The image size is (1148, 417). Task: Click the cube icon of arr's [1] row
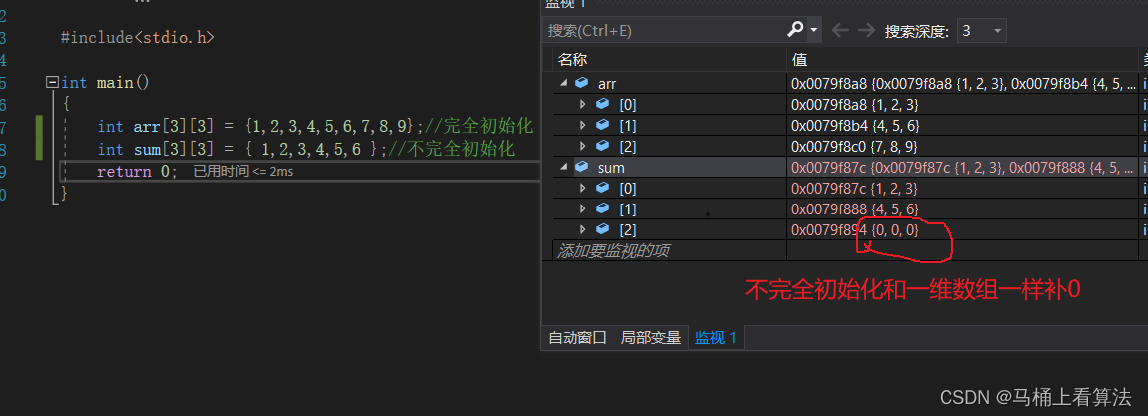(x=602, y=125)
